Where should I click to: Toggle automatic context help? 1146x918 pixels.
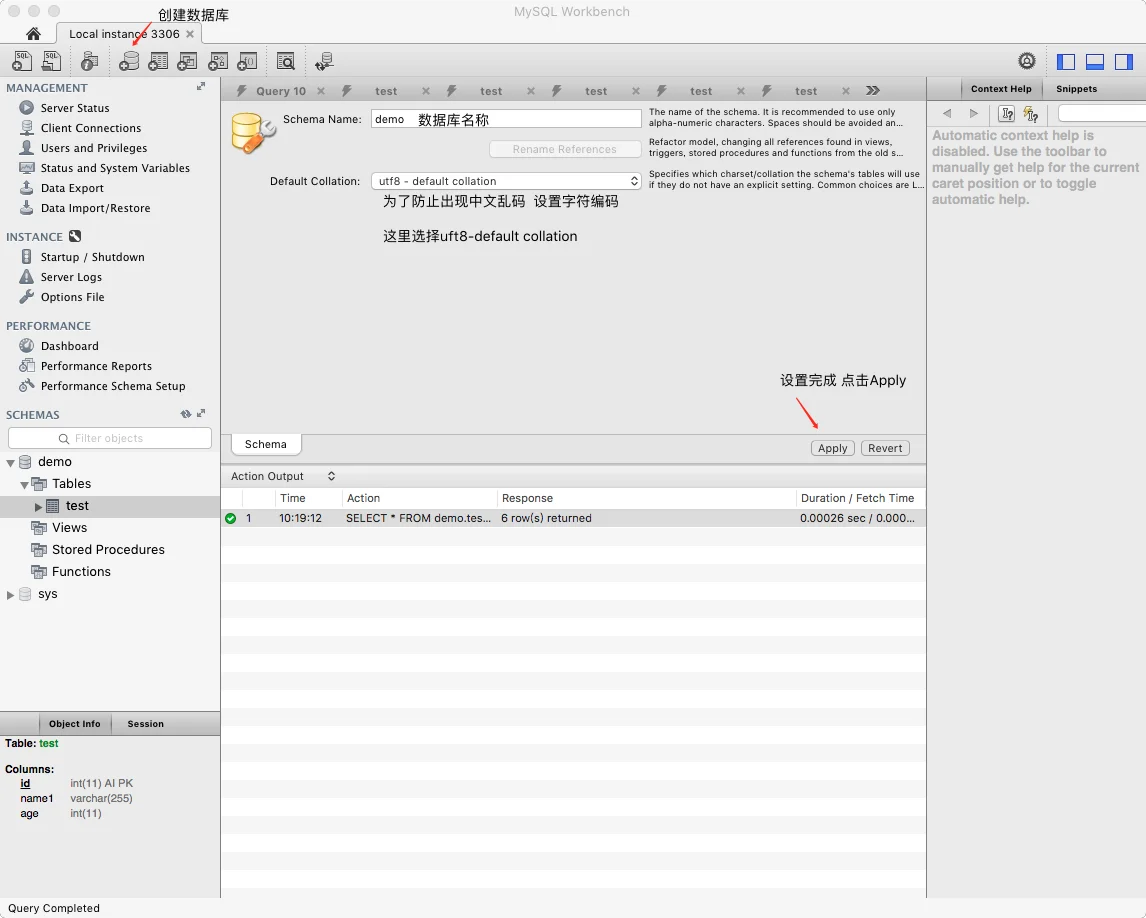[x=1031, y=113]
